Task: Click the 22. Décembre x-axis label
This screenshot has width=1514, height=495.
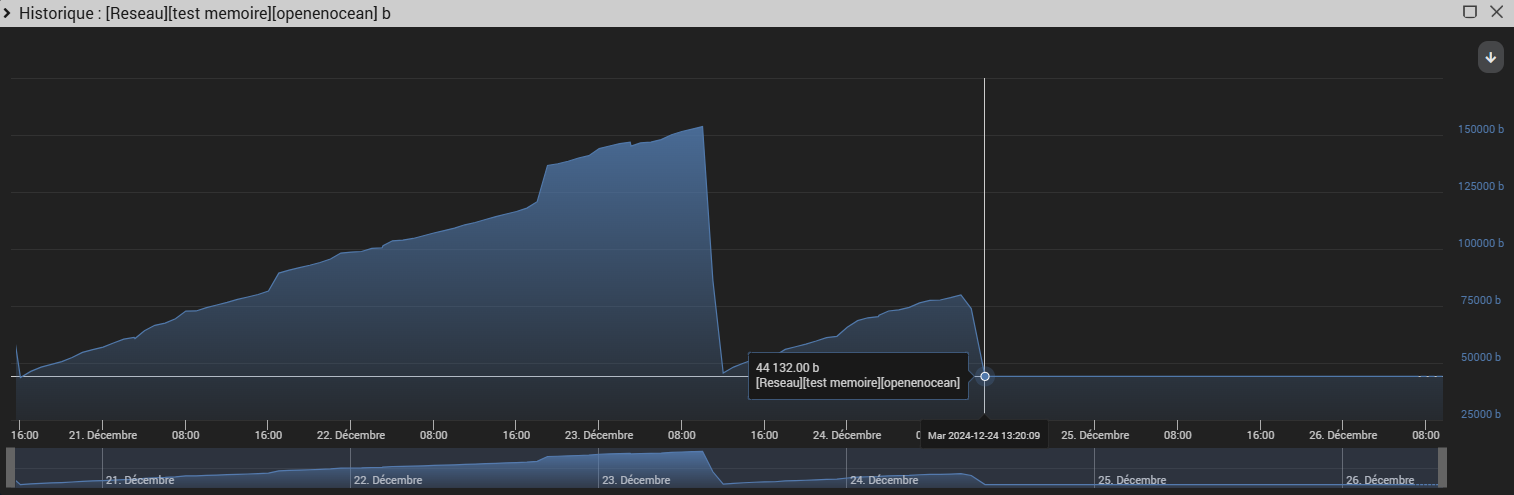Action: (351, 435)
